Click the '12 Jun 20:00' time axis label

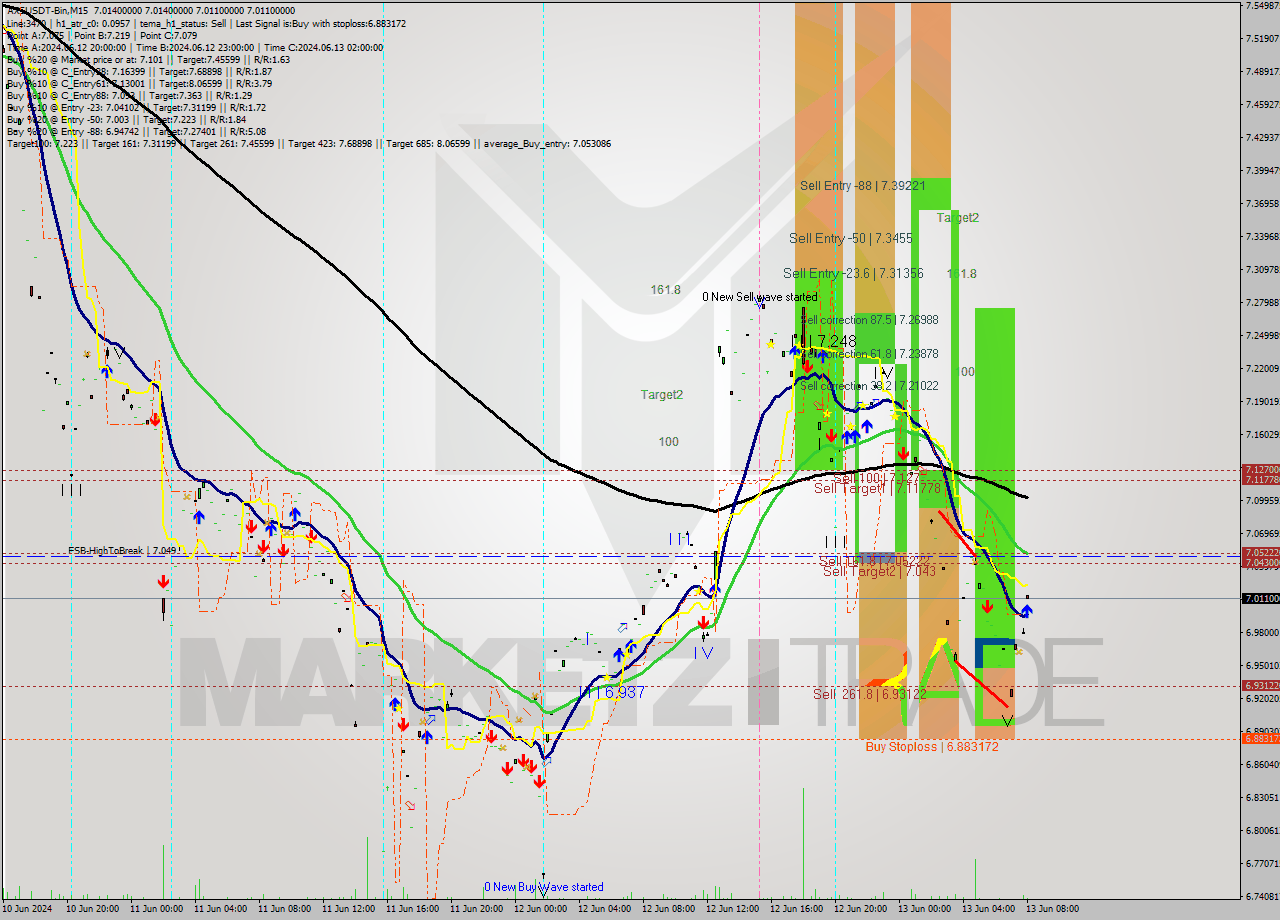click(x=862, y=910)
